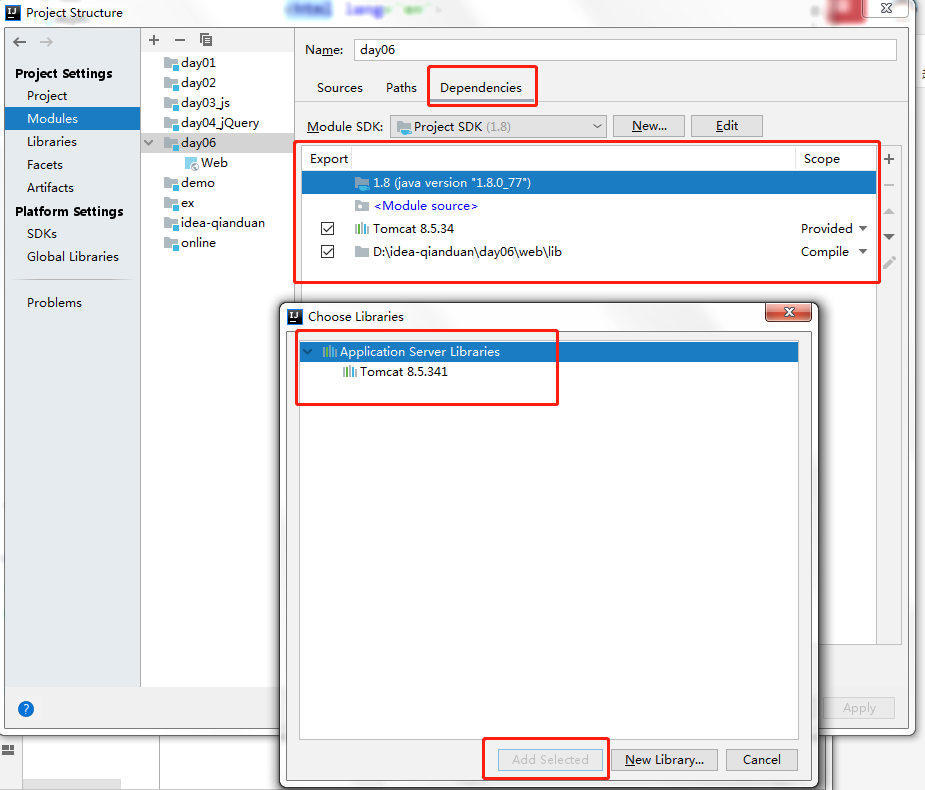Viewport: 925px width, 790px height.
Task: Select the day04_jQuery module
Action: coord(218,123)
